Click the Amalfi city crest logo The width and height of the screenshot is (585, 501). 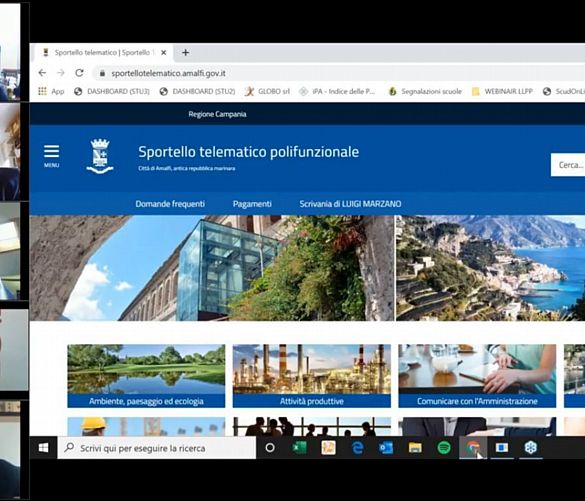point(100,156)
